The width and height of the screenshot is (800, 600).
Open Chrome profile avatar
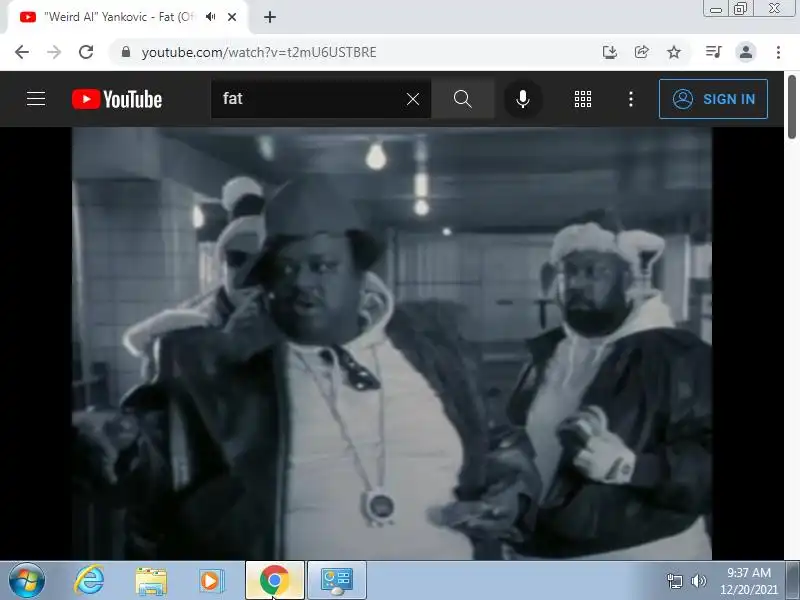(745, 52)
